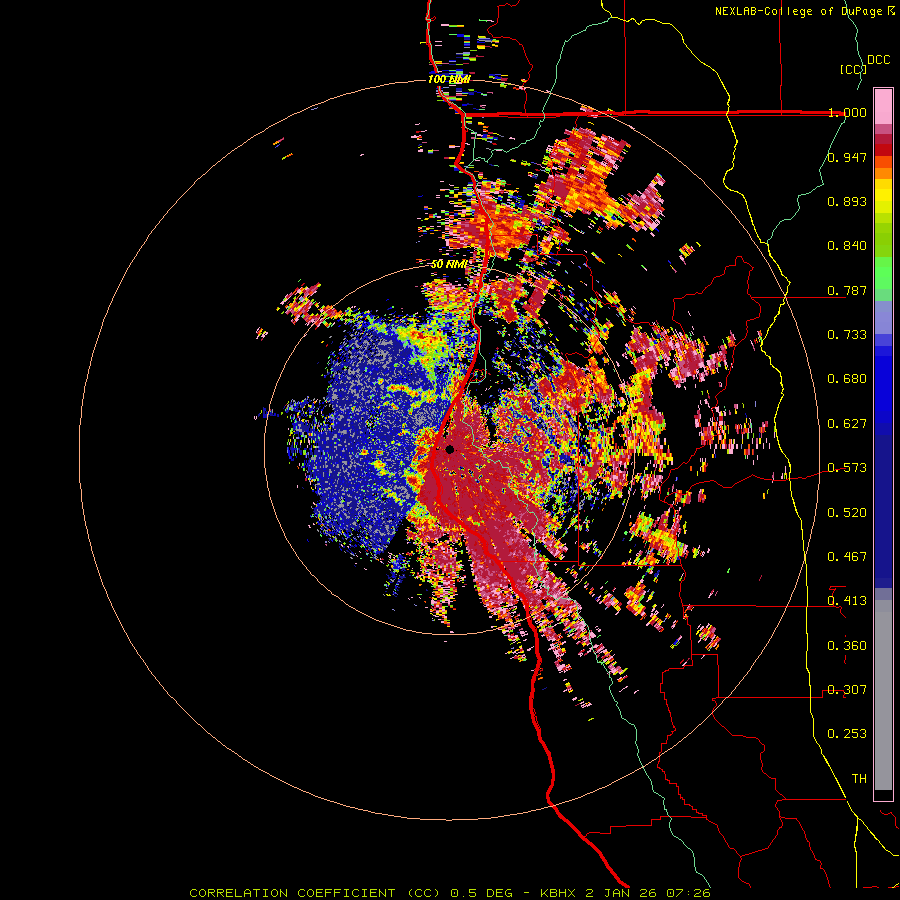Image resolution: width=900 pixels, height=900 pixels.
Task: Click the DCC label above the color bar
Action: (879, 60)
